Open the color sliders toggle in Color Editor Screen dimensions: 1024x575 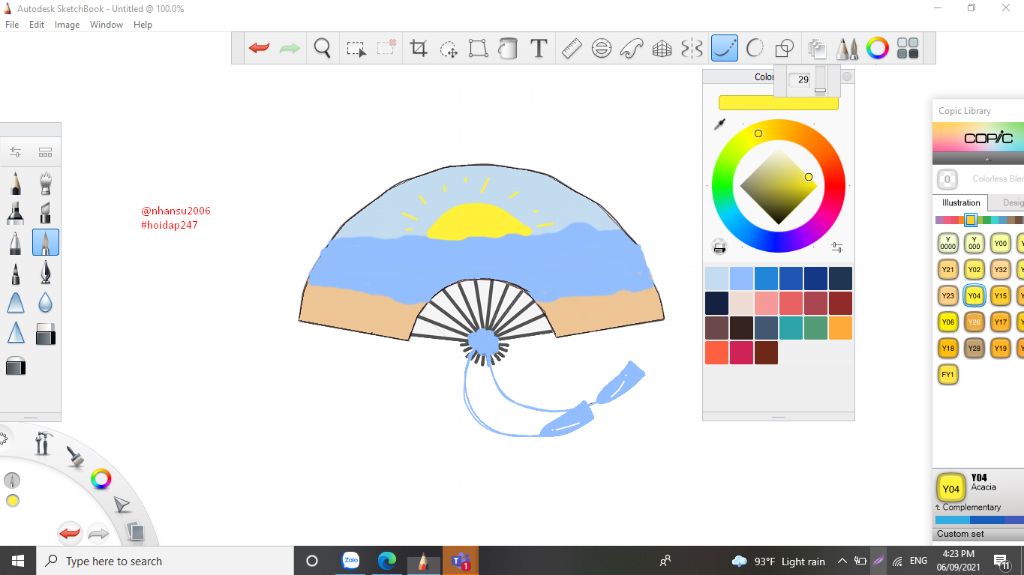pos(837,247)
